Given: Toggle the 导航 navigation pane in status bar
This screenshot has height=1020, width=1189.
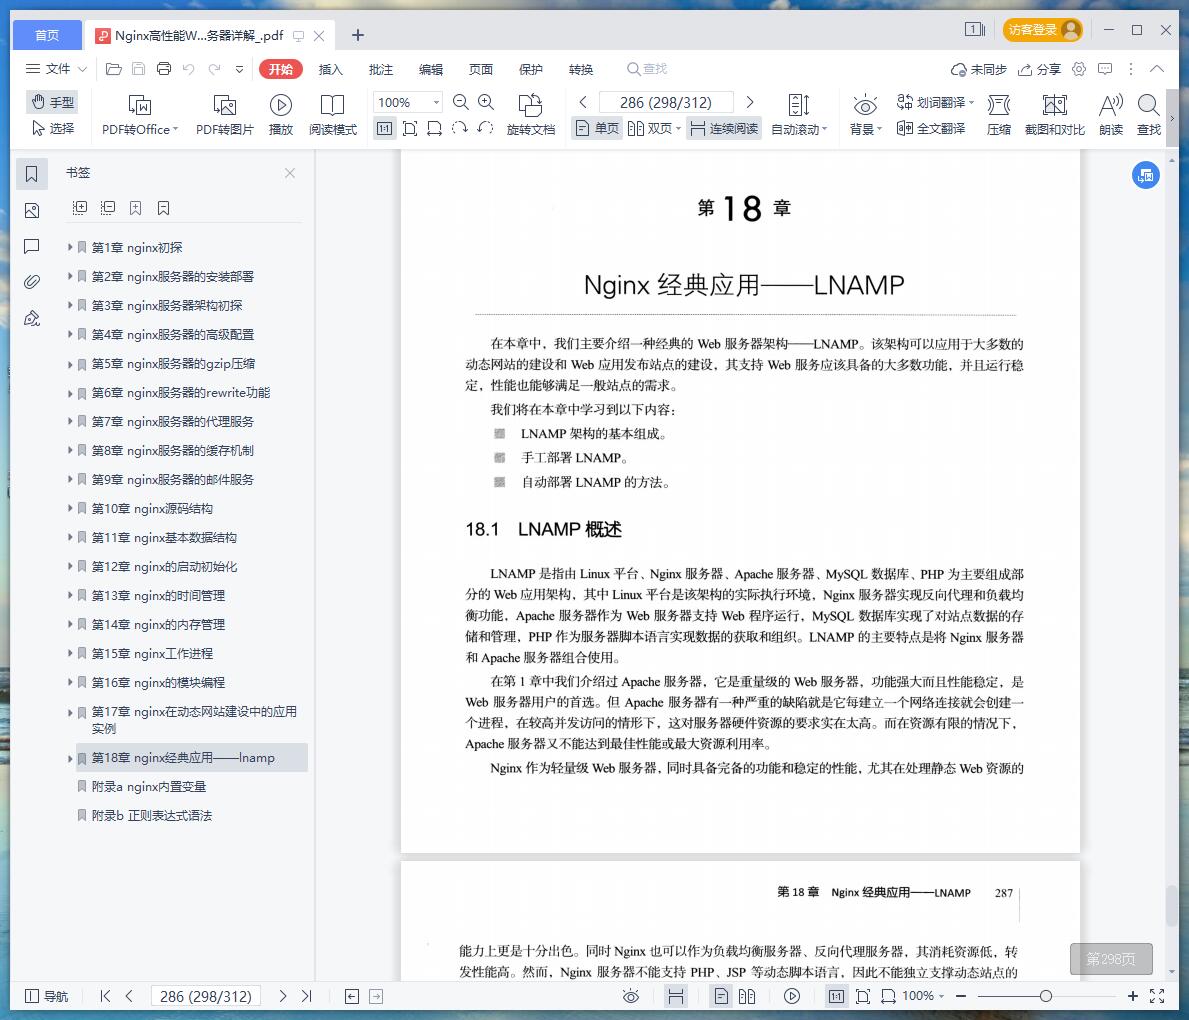Looking at the screenshot, I should 47,996.
